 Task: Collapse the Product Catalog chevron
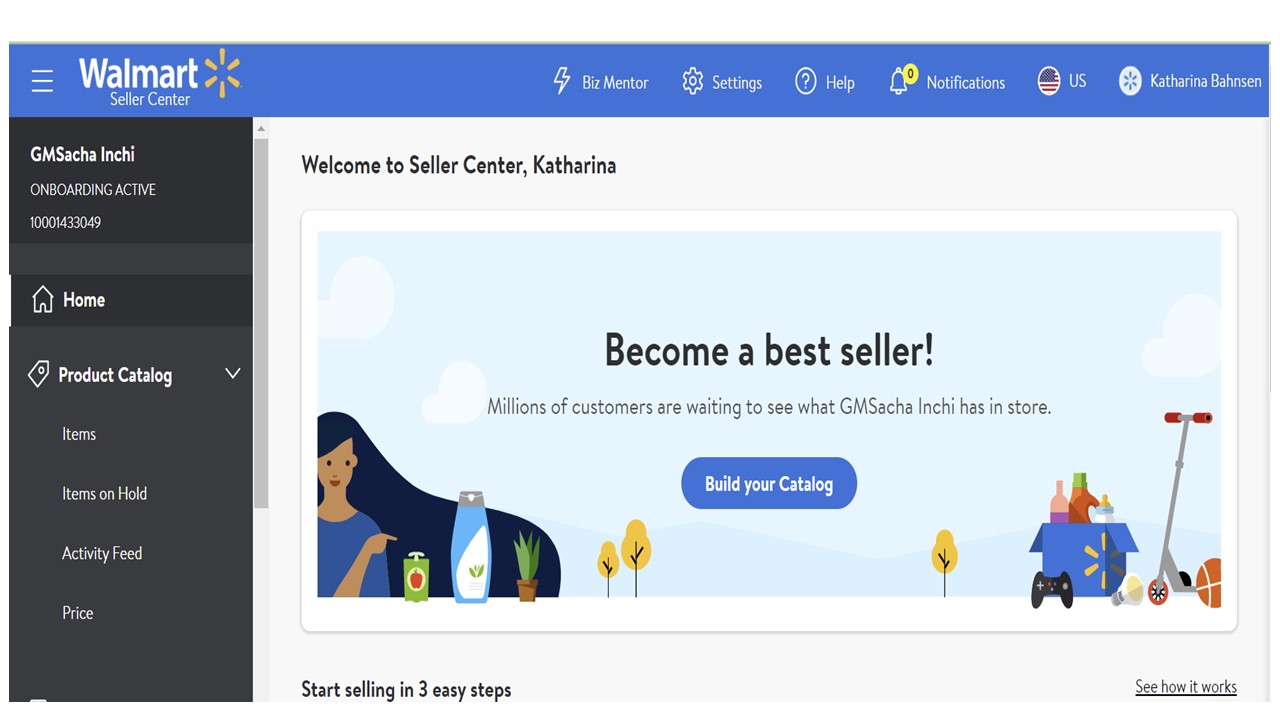233,374
